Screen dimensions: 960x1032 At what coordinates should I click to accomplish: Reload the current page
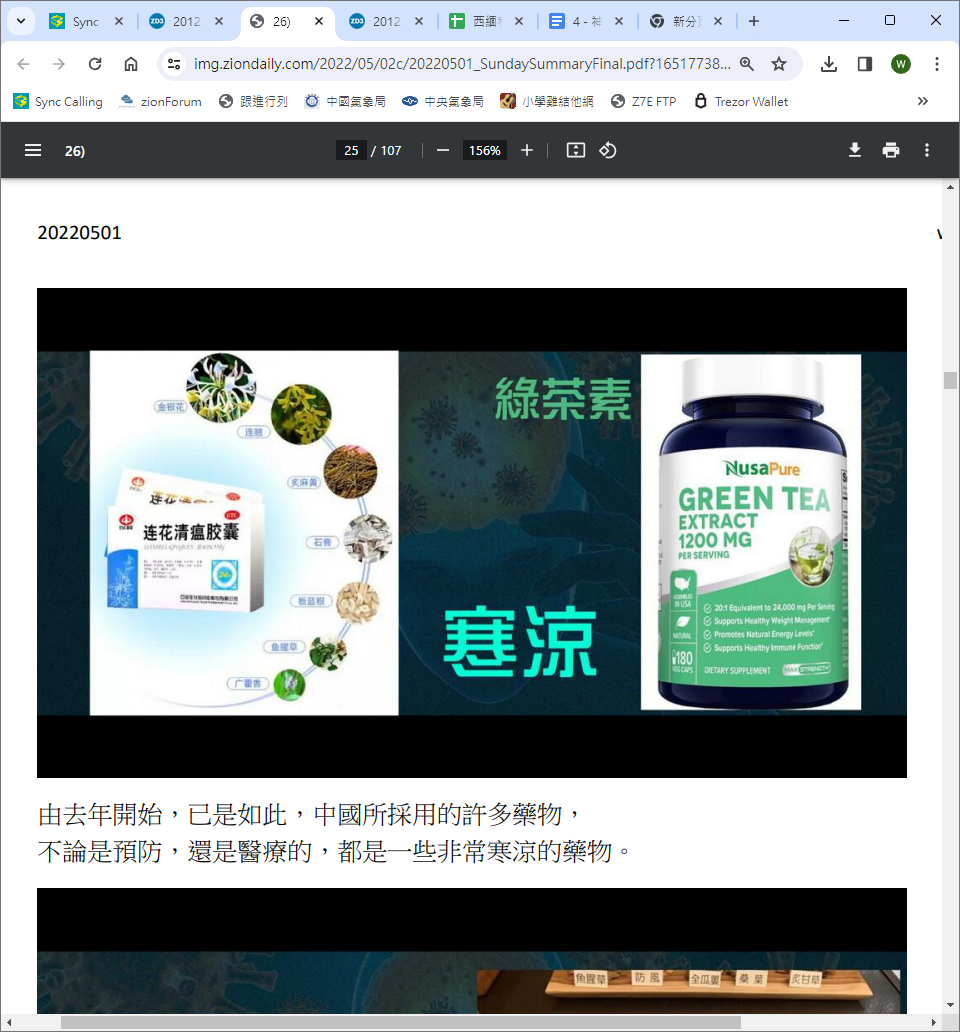[95, 64]
